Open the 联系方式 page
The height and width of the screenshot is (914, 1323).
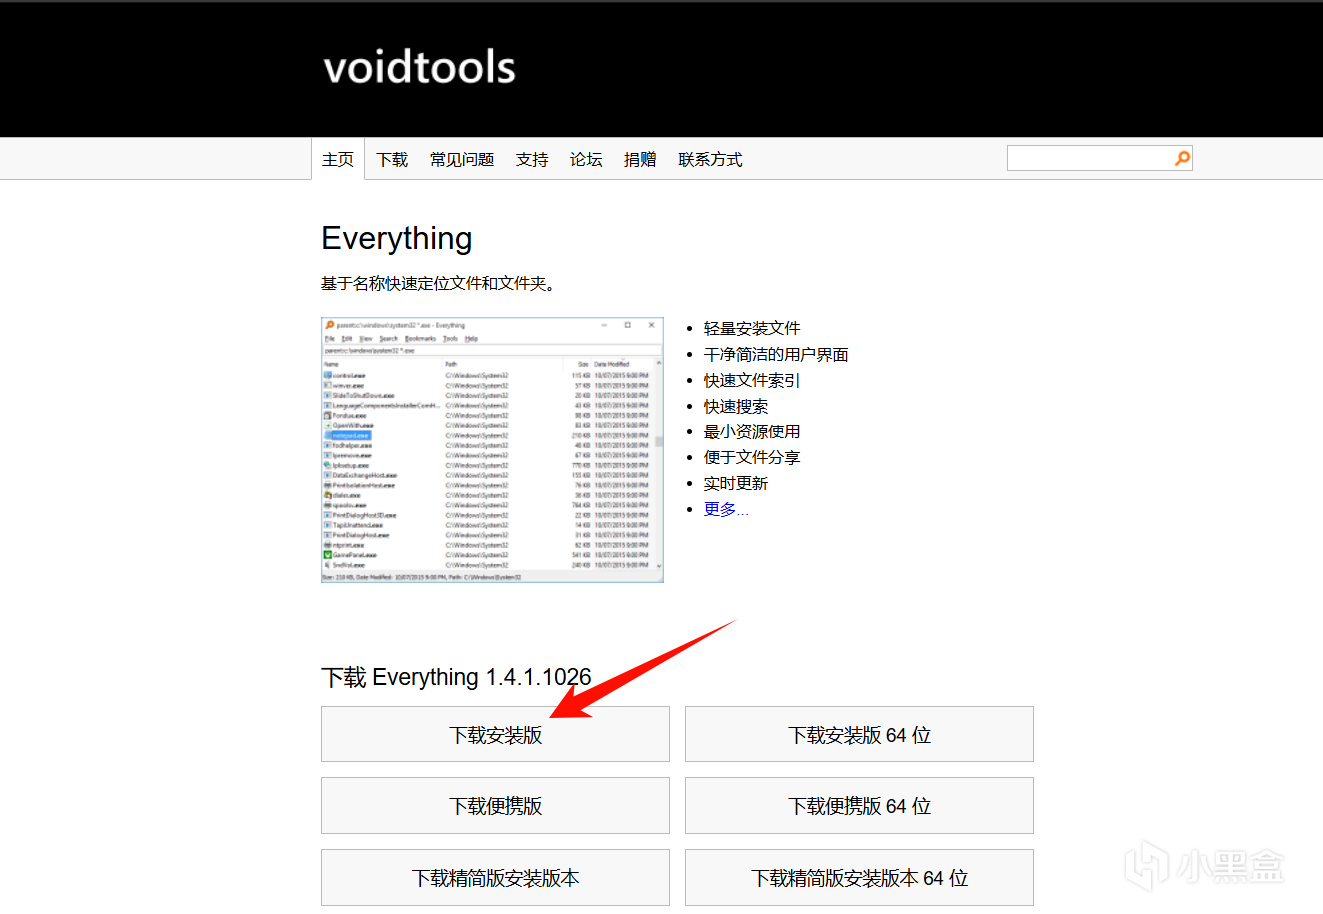(710, 159)
